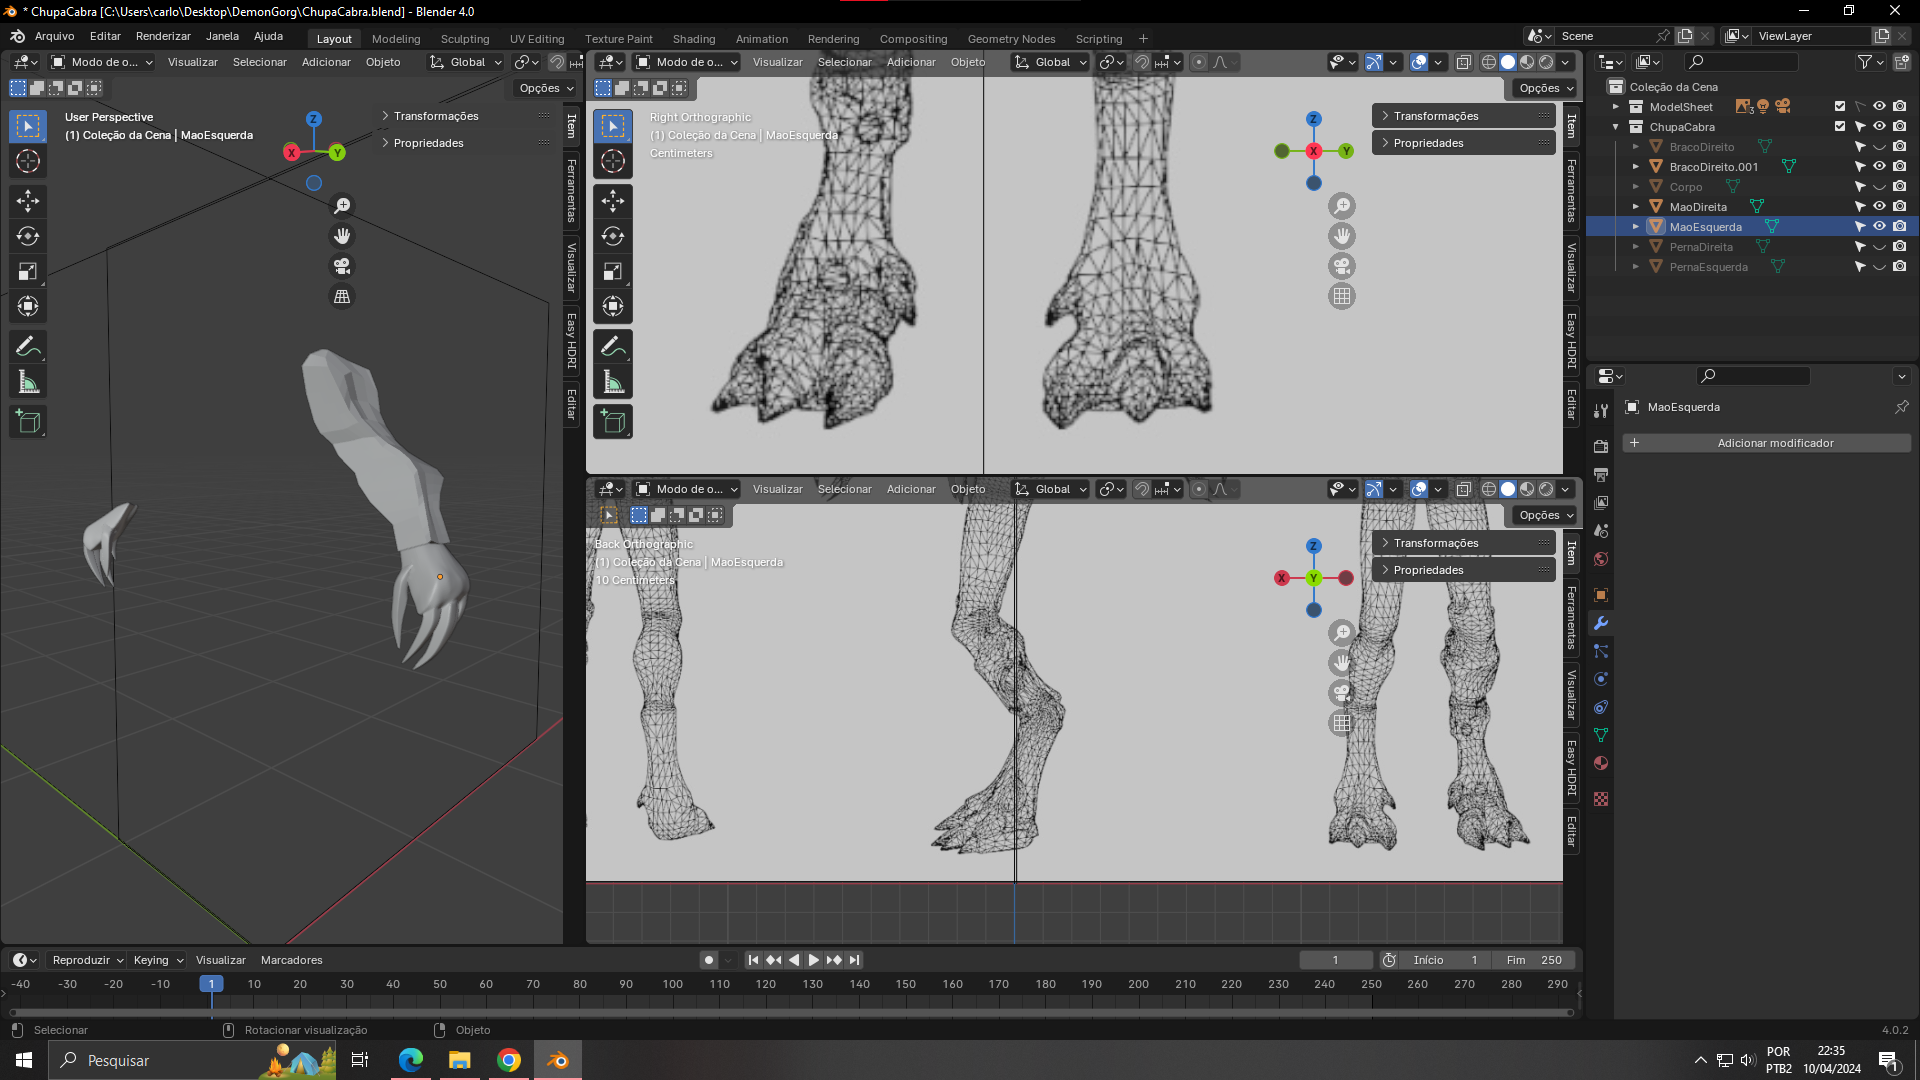Click the Fim 250 end frame field

click(1533, 960)
